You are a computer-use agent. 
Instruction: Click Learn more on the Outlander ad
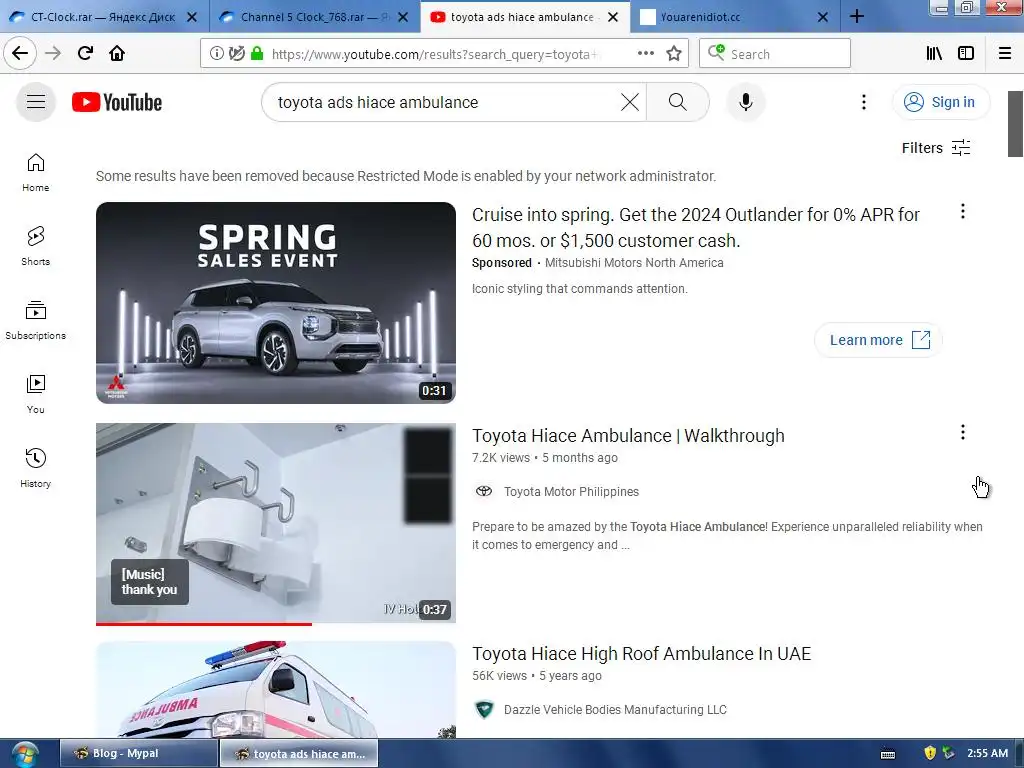pyautogui.click(x=878, y=340)
